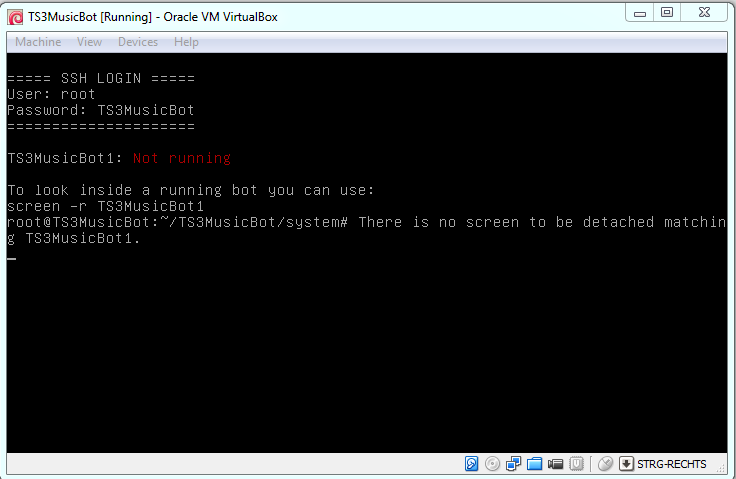Click the 'User: root' line
The width and height of the screenshot is (736, 479).
pos(51,94)
